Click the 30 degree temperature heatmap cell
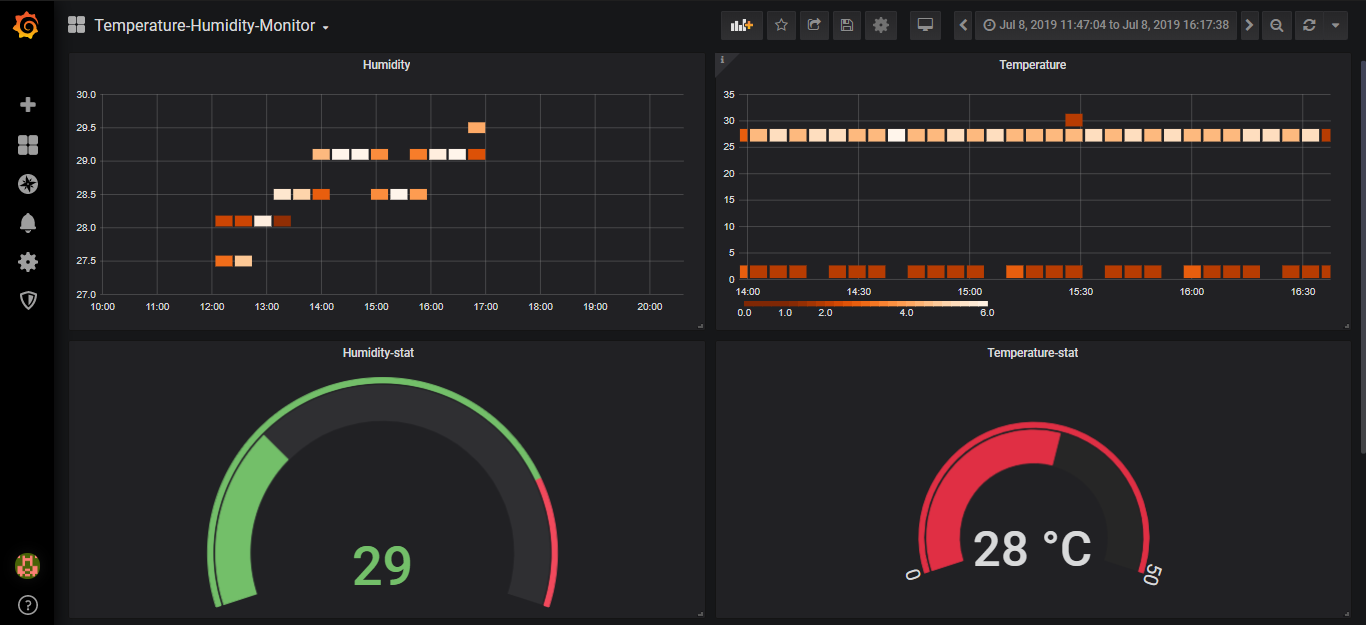The image size is (1366, 625). [1074, 120]
